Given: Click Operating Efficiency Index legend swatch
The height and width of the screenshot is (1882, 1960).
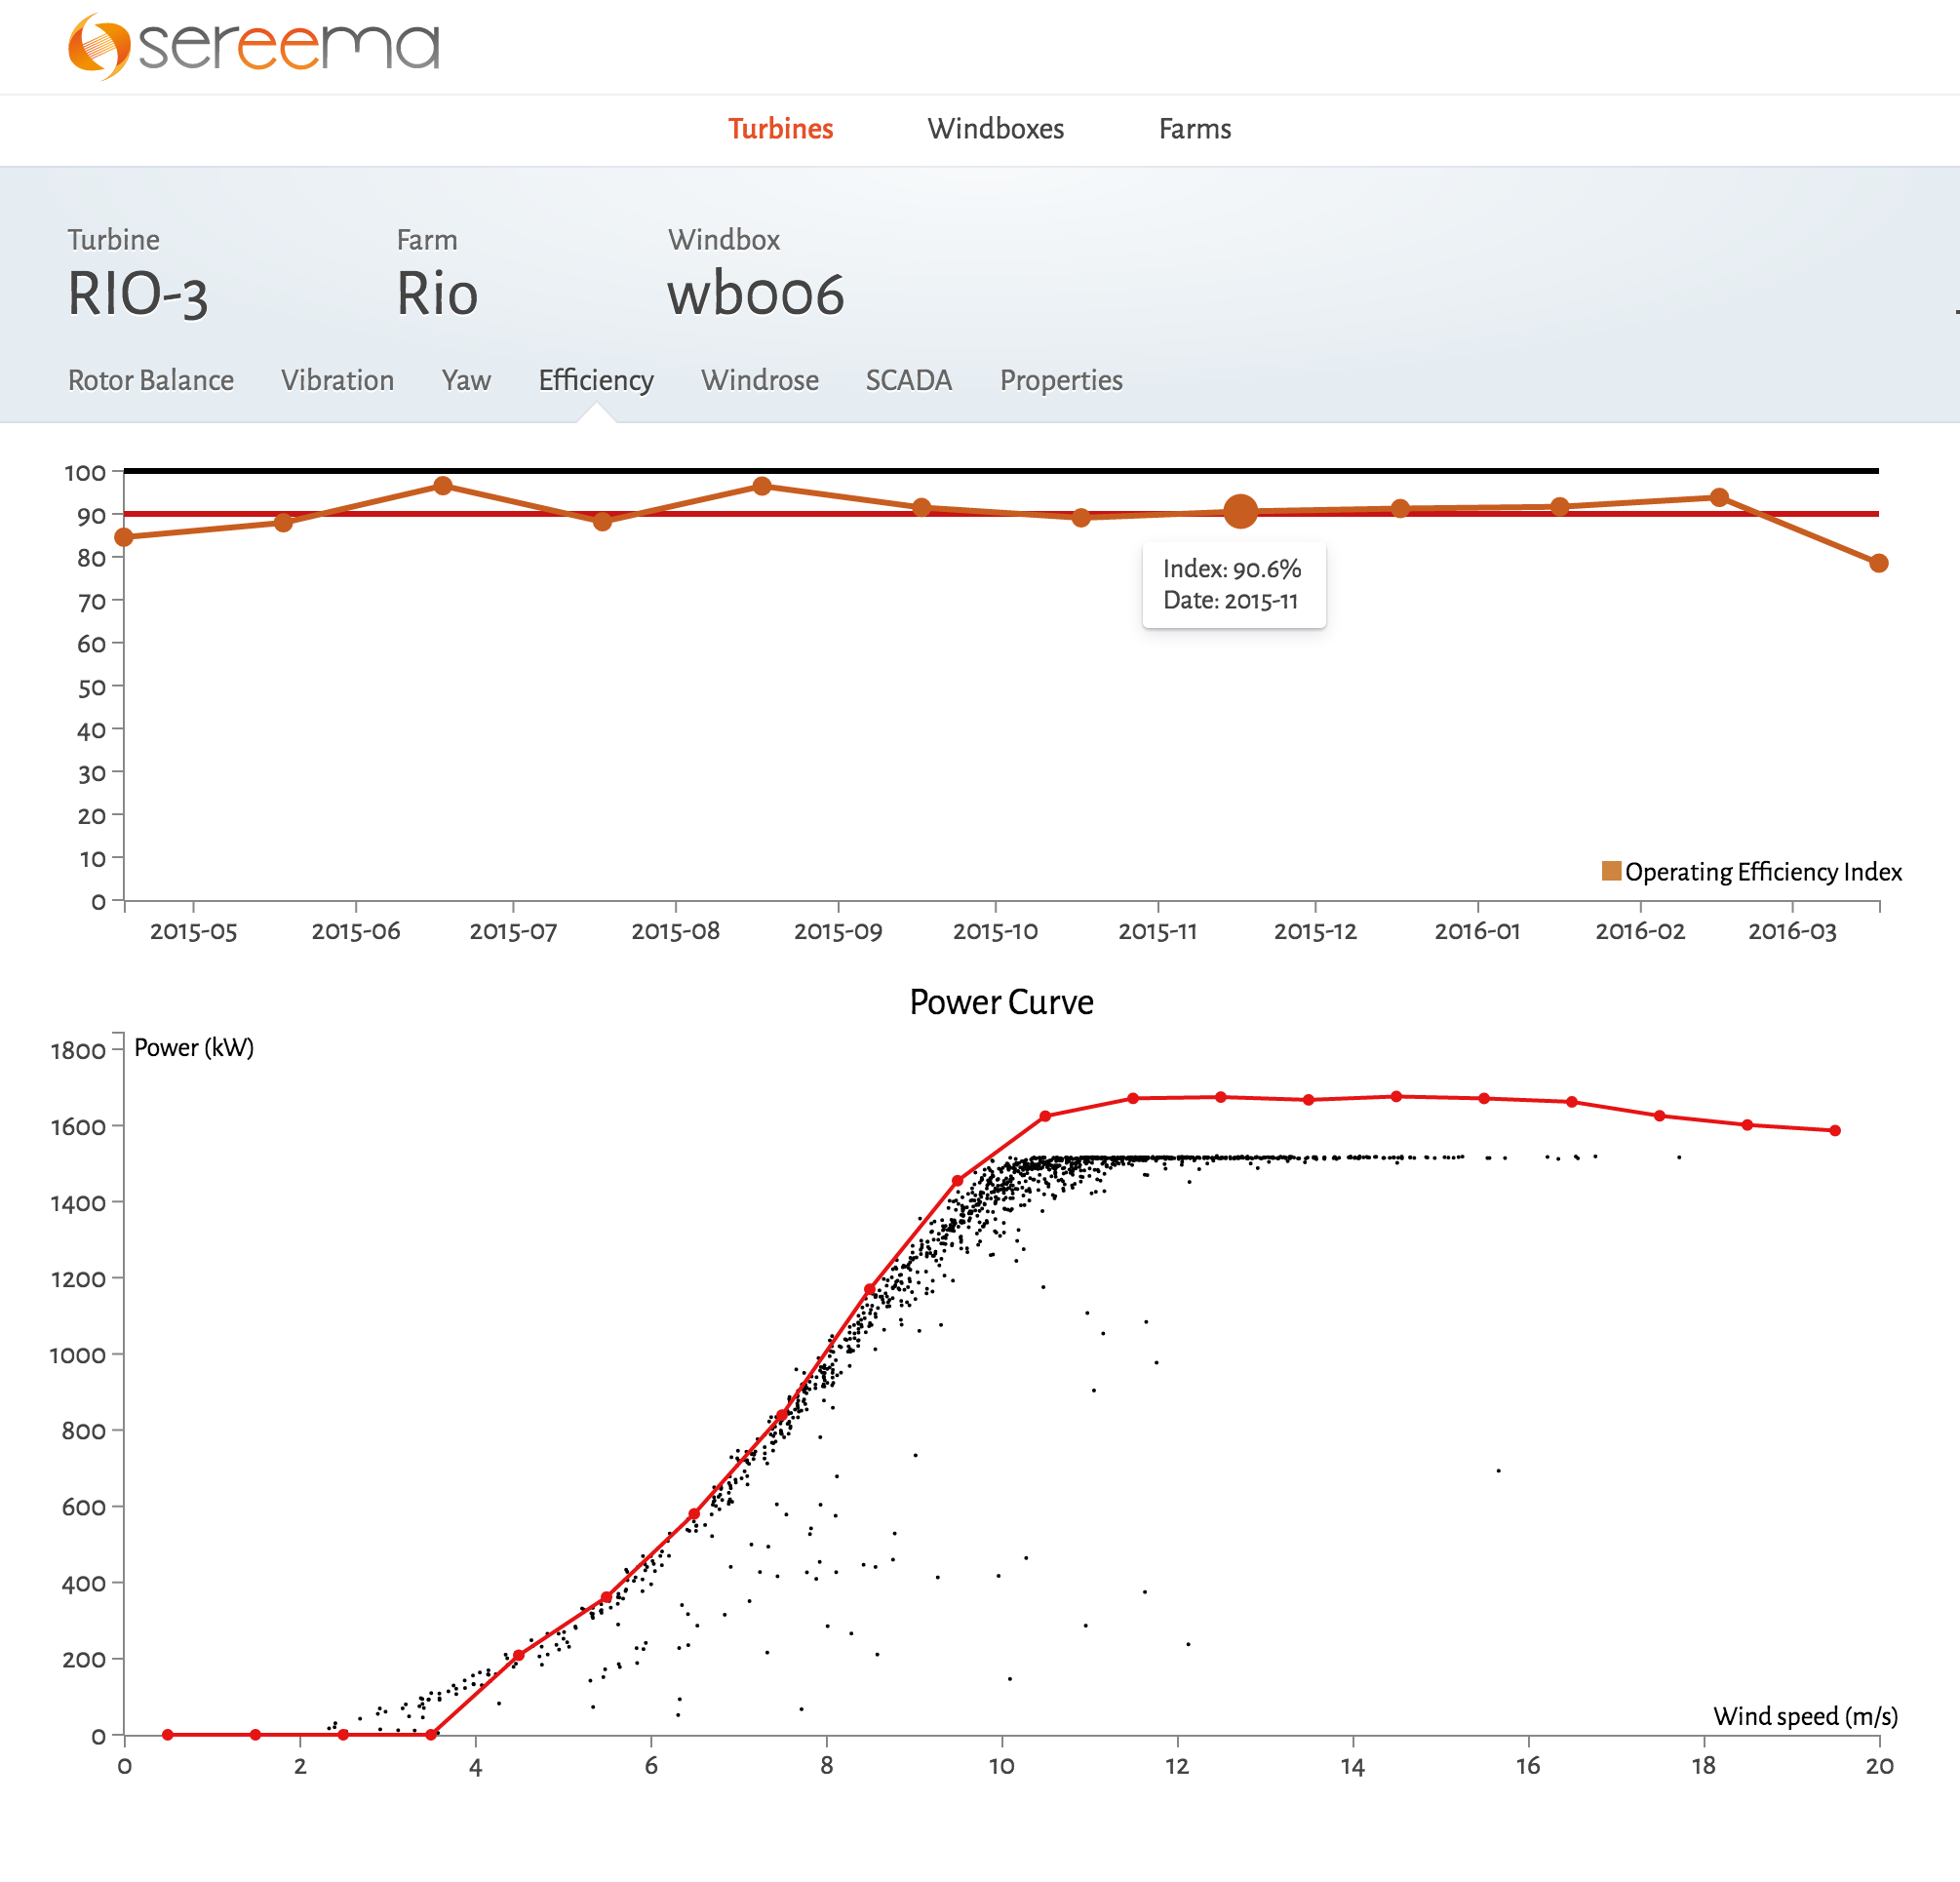Looking at the screenshot, I should point(1611,870).
